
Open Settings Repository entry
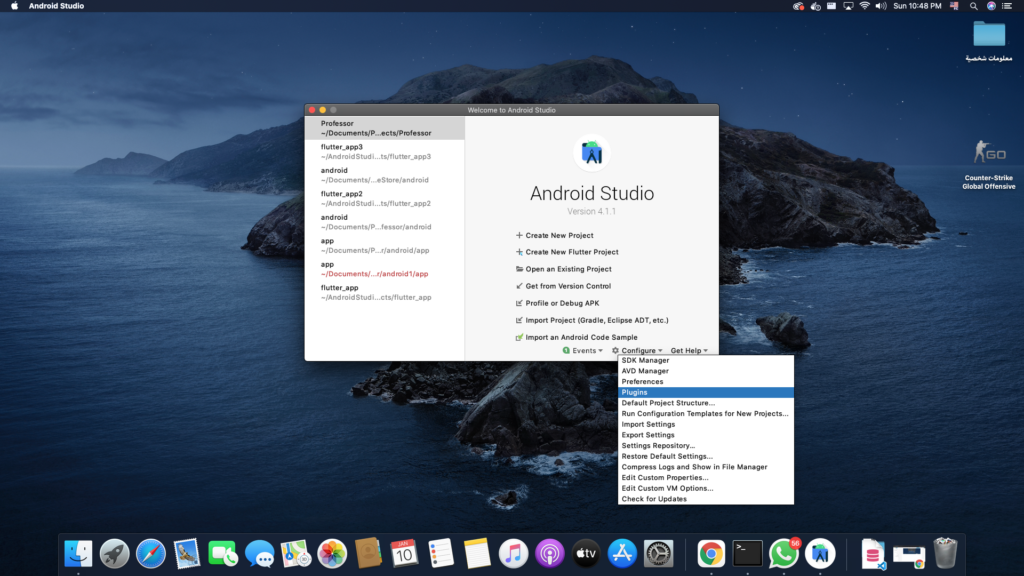click(x=705, y=445)
